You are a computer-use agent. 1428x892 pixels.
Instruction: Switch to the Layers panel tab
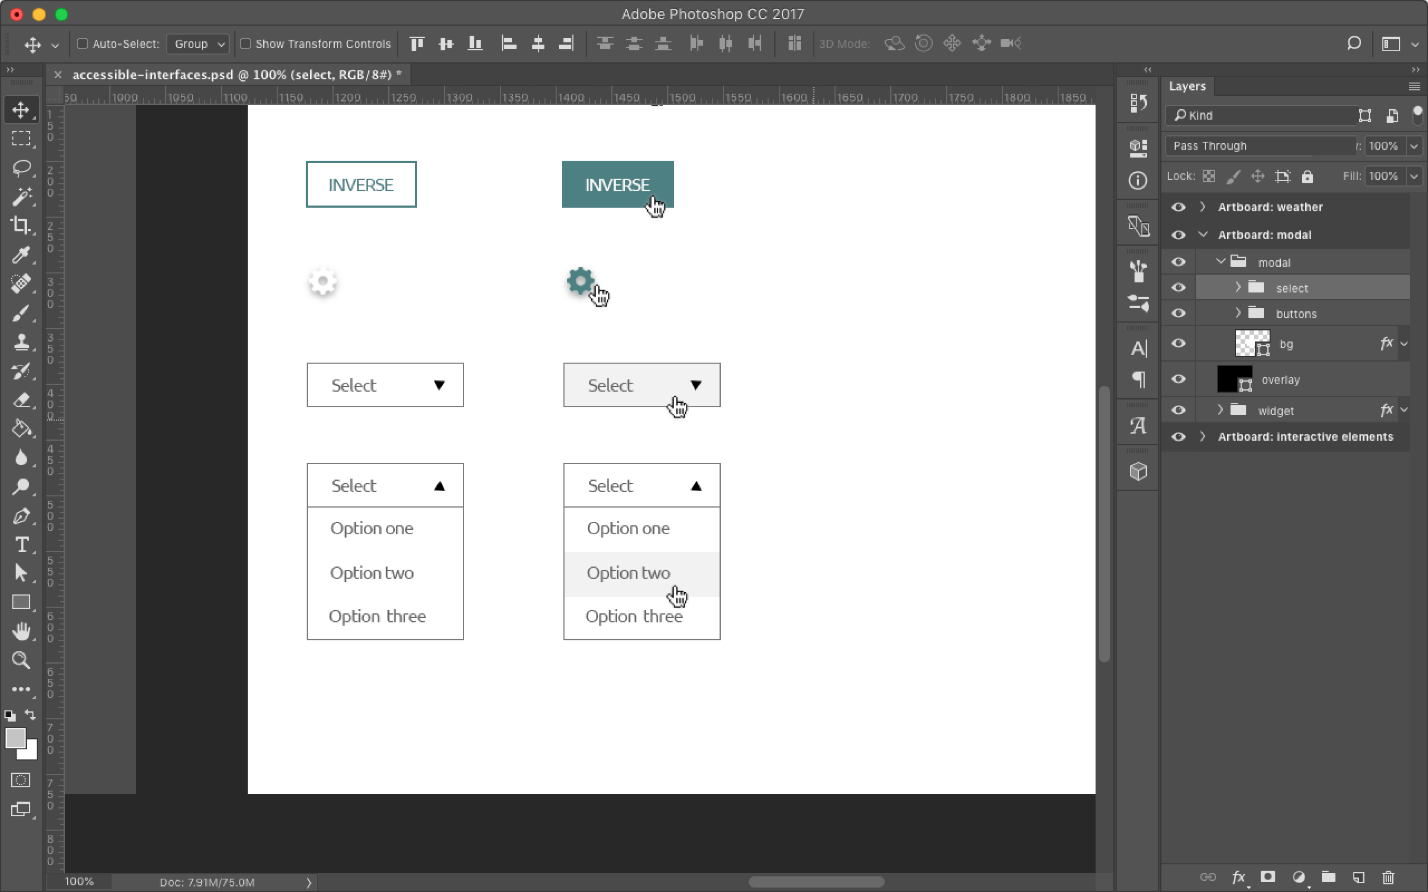tap(1188, 86)
